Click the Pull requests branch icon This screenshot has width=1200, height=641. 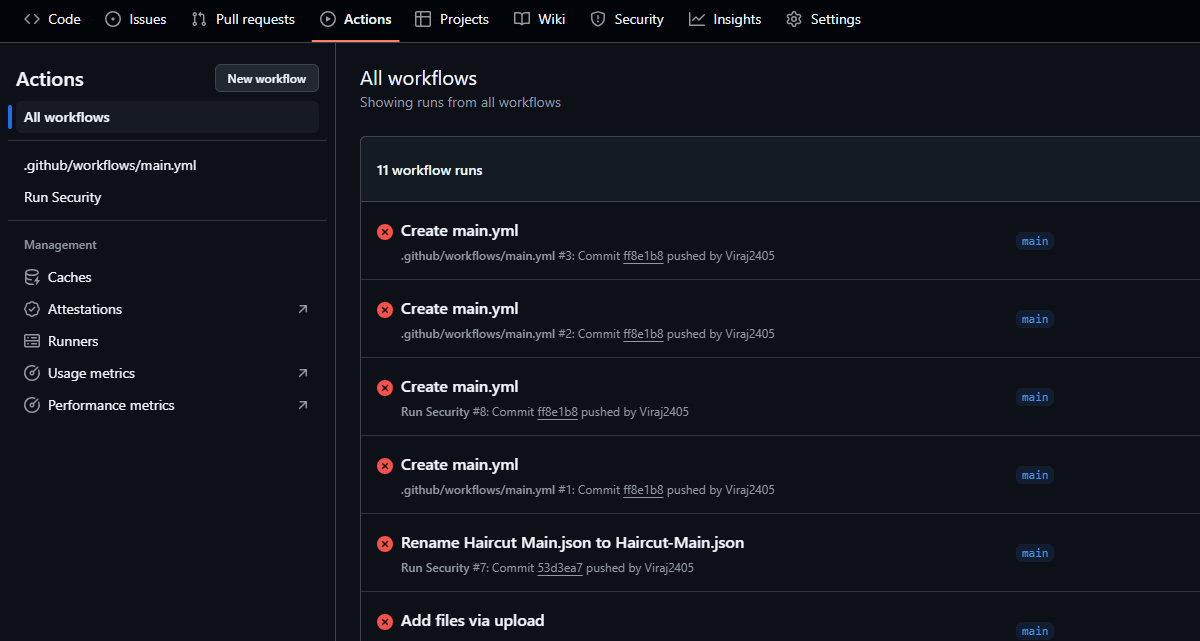point(199,19)
